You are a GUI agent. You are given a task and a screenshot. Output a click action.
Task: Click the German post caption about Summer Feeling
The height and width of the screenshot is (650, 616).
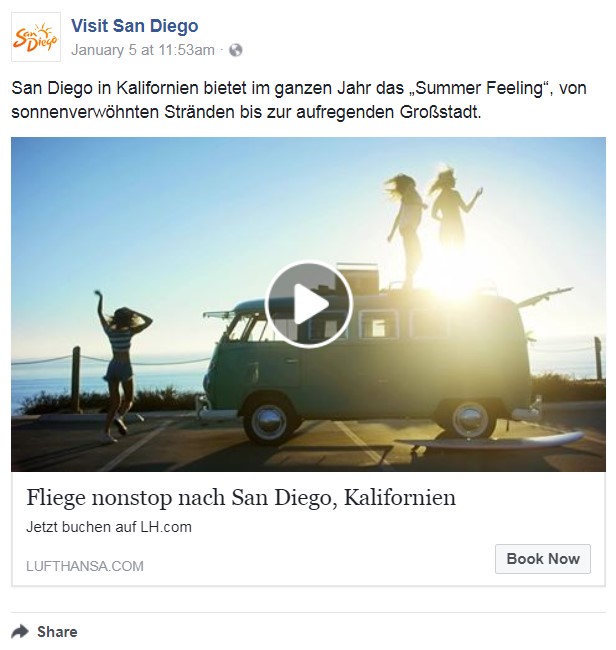point(298,100)
